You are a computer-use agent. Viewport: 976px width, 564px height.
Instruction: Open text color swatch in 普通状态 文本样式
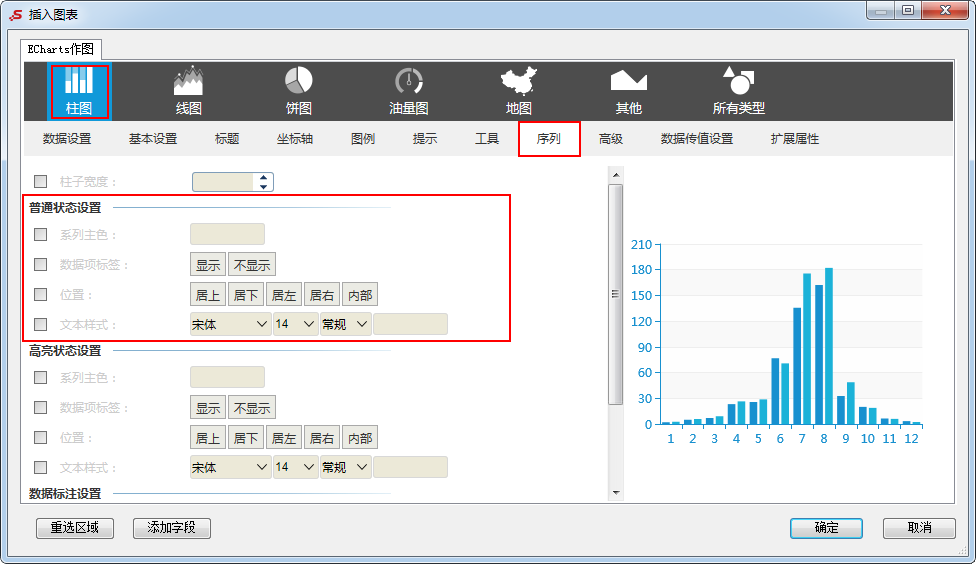tap(410, 324)
